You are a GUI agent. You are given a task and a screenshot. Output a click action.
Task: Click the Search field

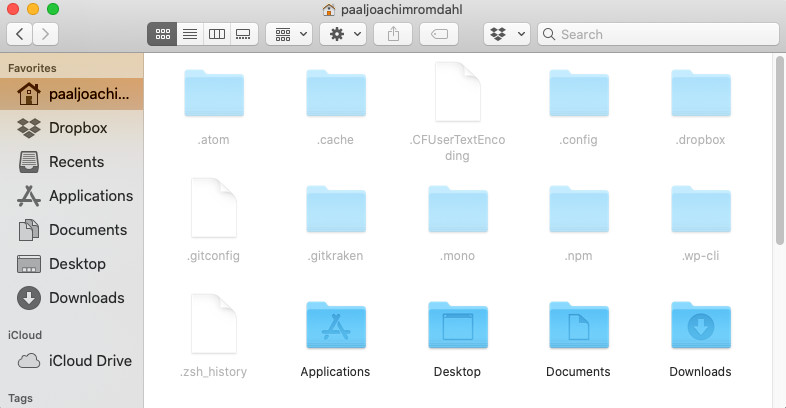pyautogui.click(x=658, y=34)
